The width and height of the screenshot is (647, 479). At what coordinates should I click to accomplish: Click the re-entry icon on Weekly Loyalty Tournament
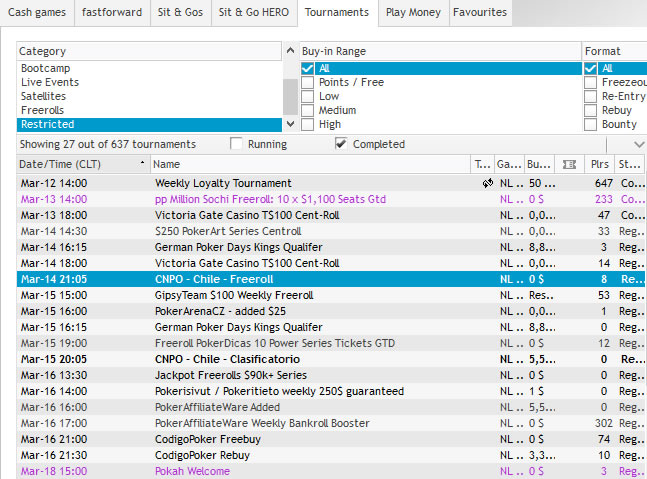487,183
